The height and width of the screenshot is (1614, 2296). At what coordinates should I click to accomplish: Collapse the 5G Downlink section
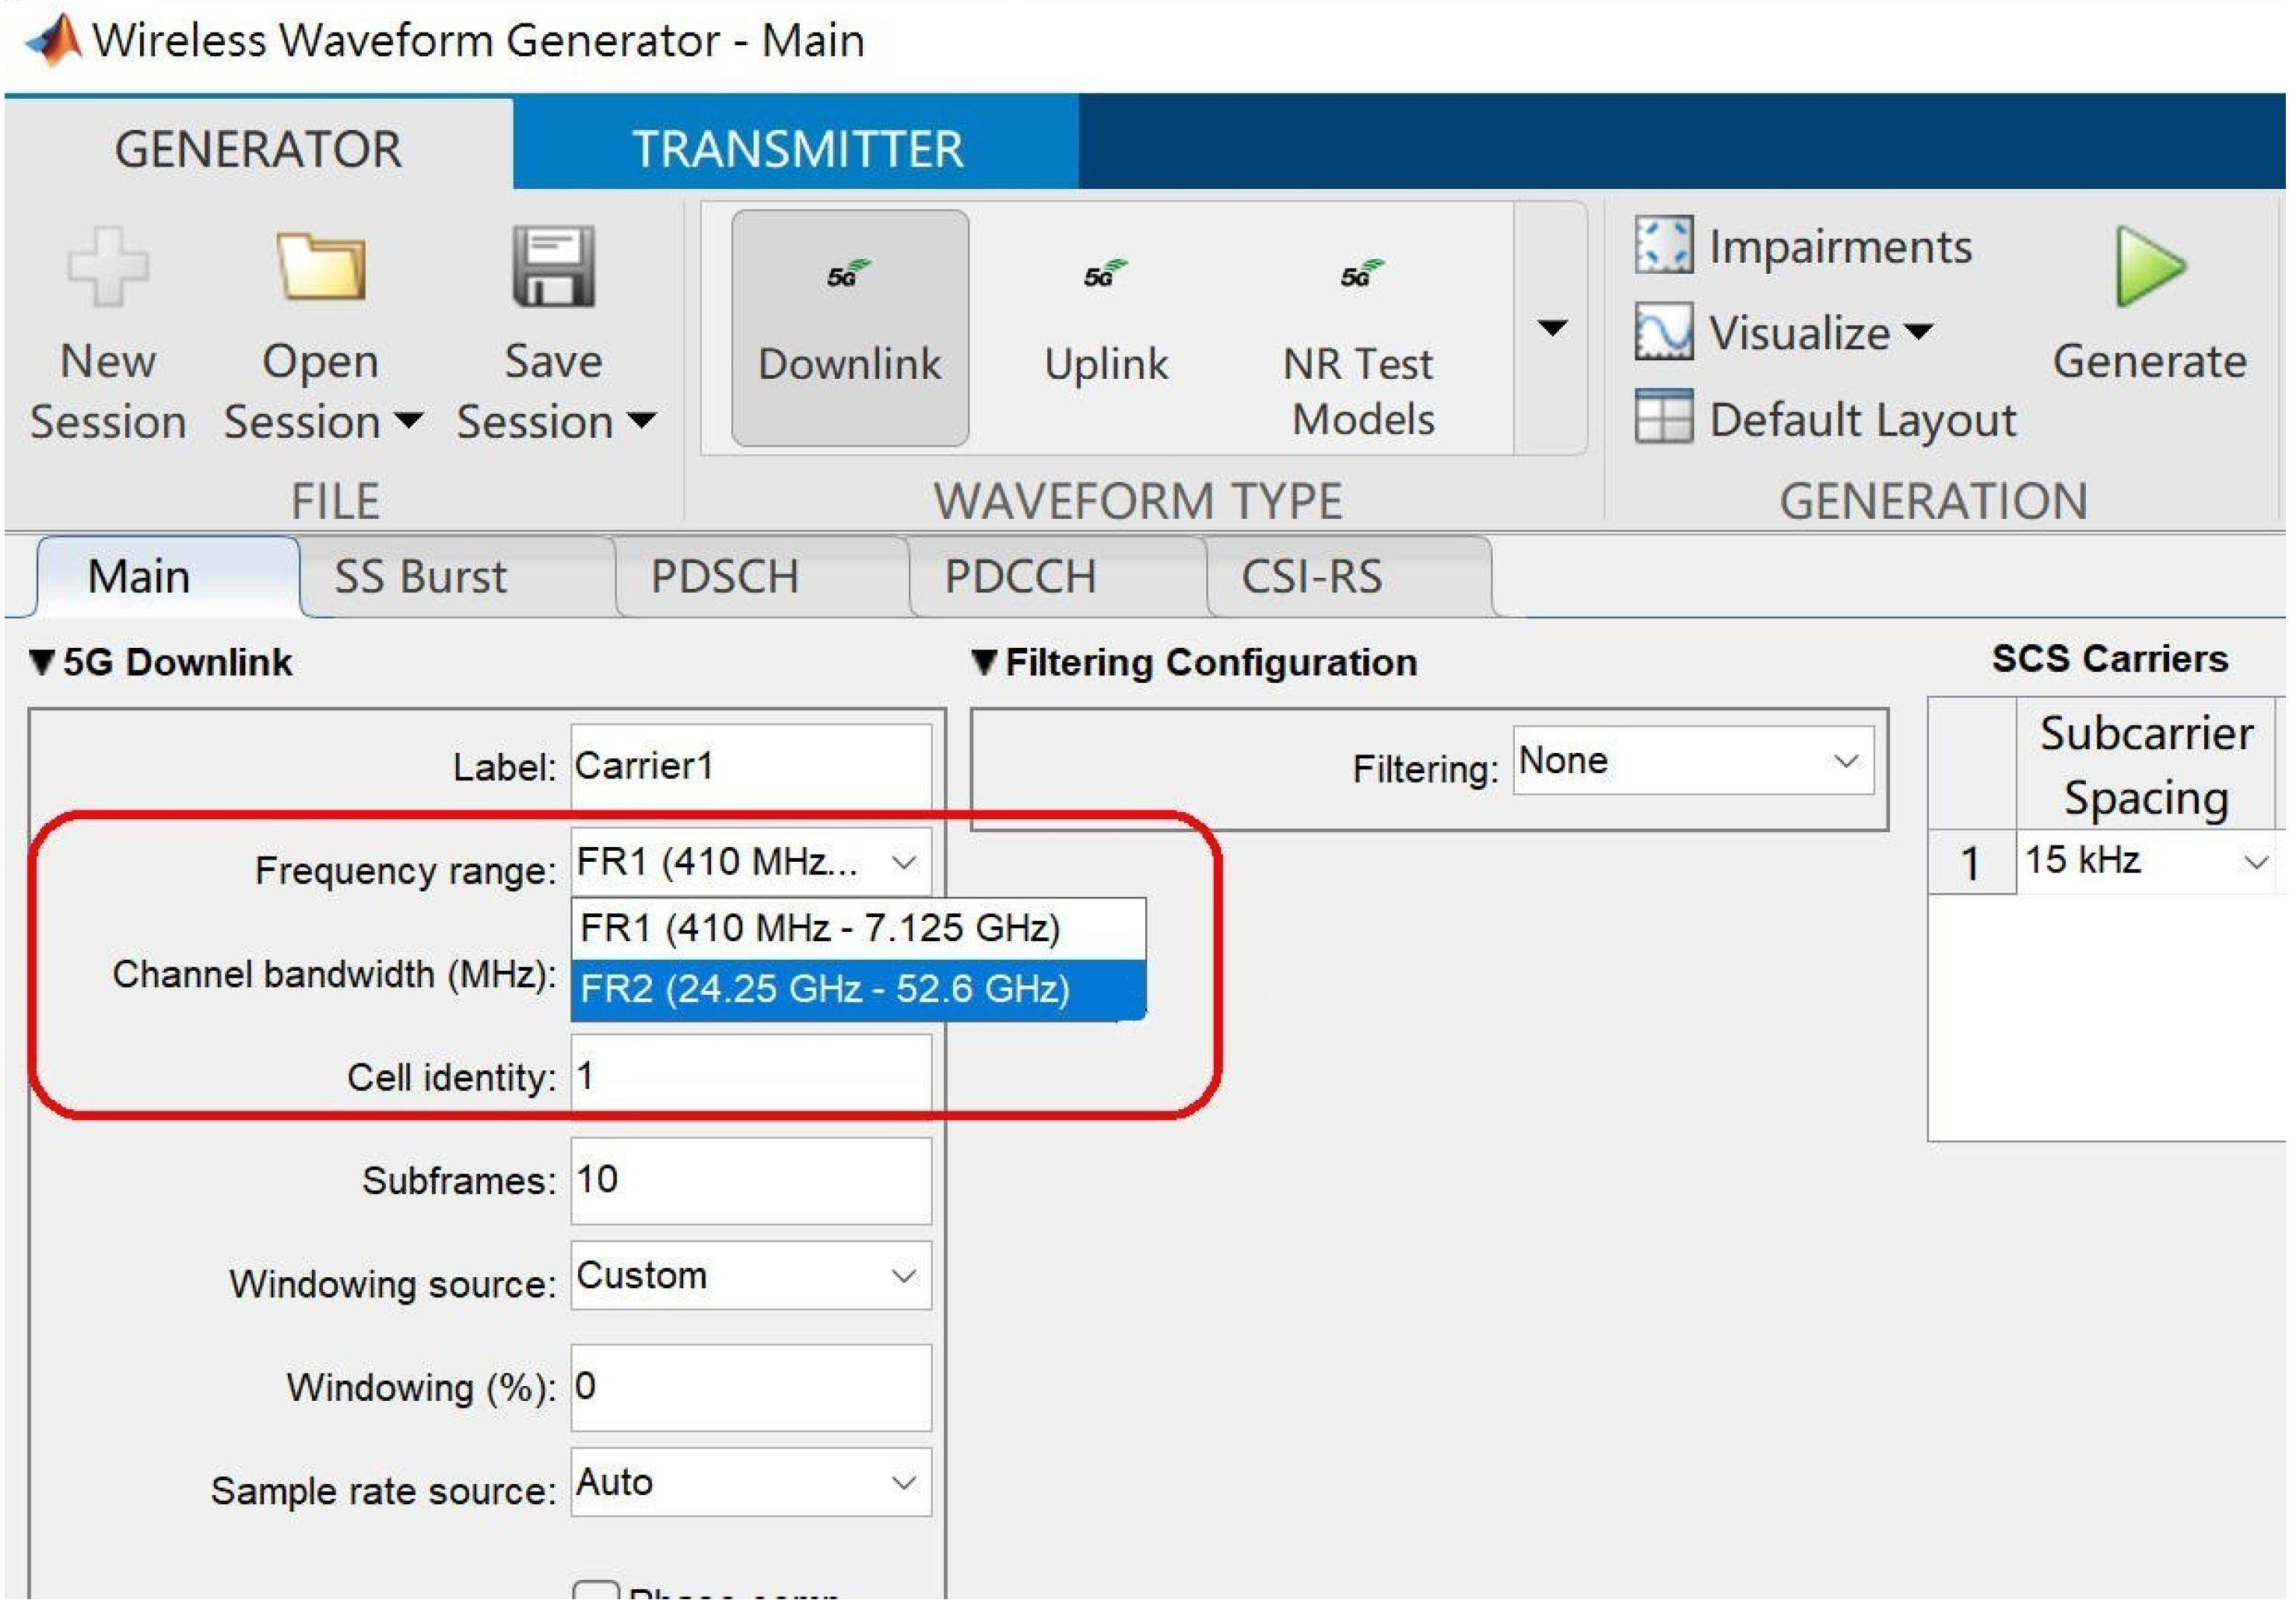click(x=42, y=662)
